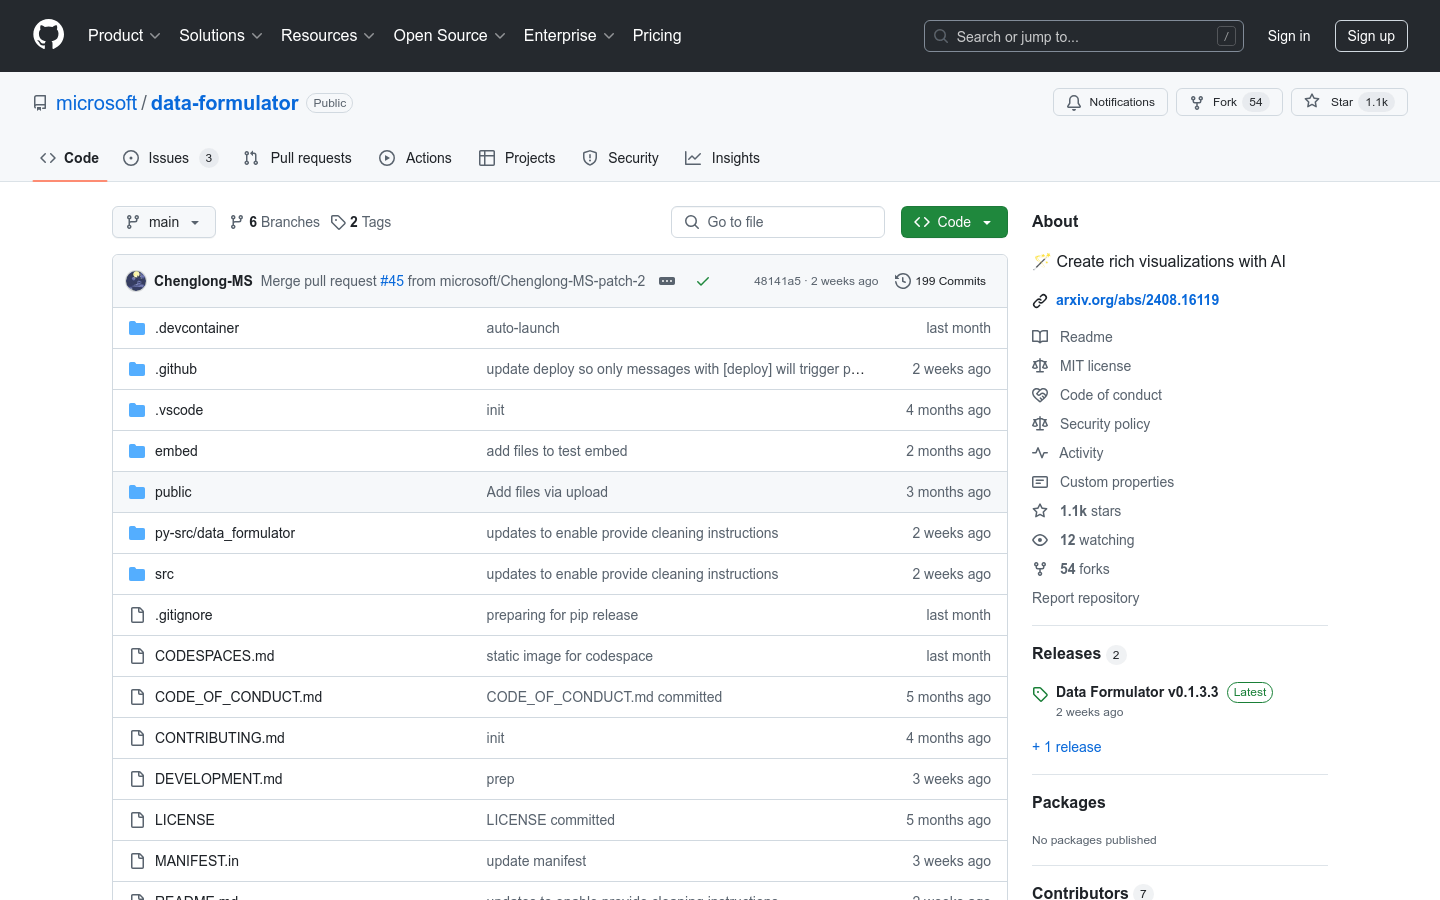Click the .devcontainer folder icon
The image size is (1440, 900).
[137, 328]
